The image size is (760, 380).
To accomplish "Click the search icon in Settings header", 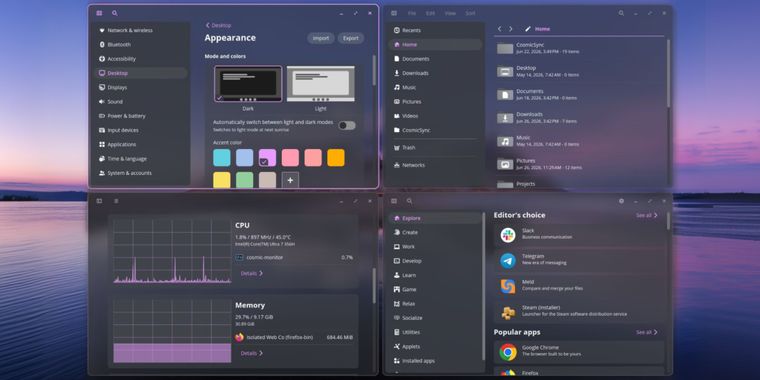I will pos(114,13).
